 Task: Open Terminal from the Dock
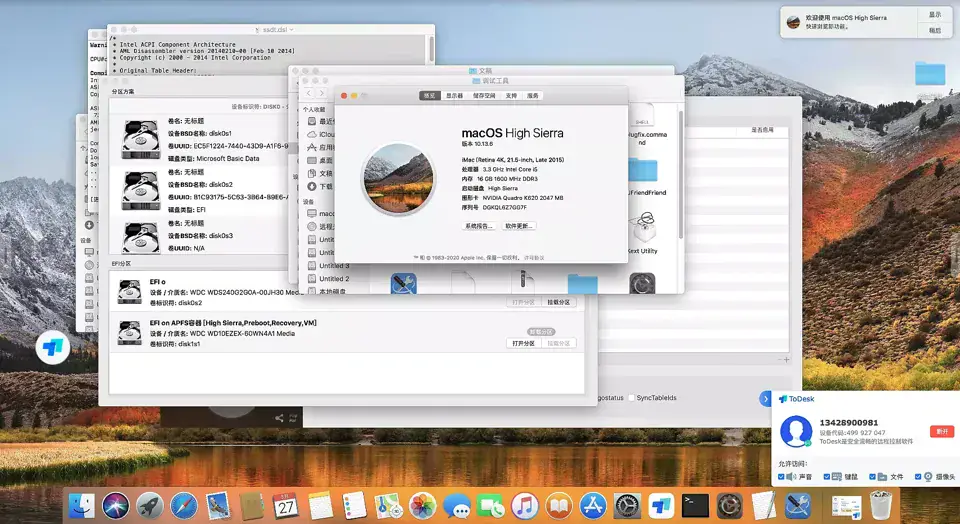coord(696,506)
